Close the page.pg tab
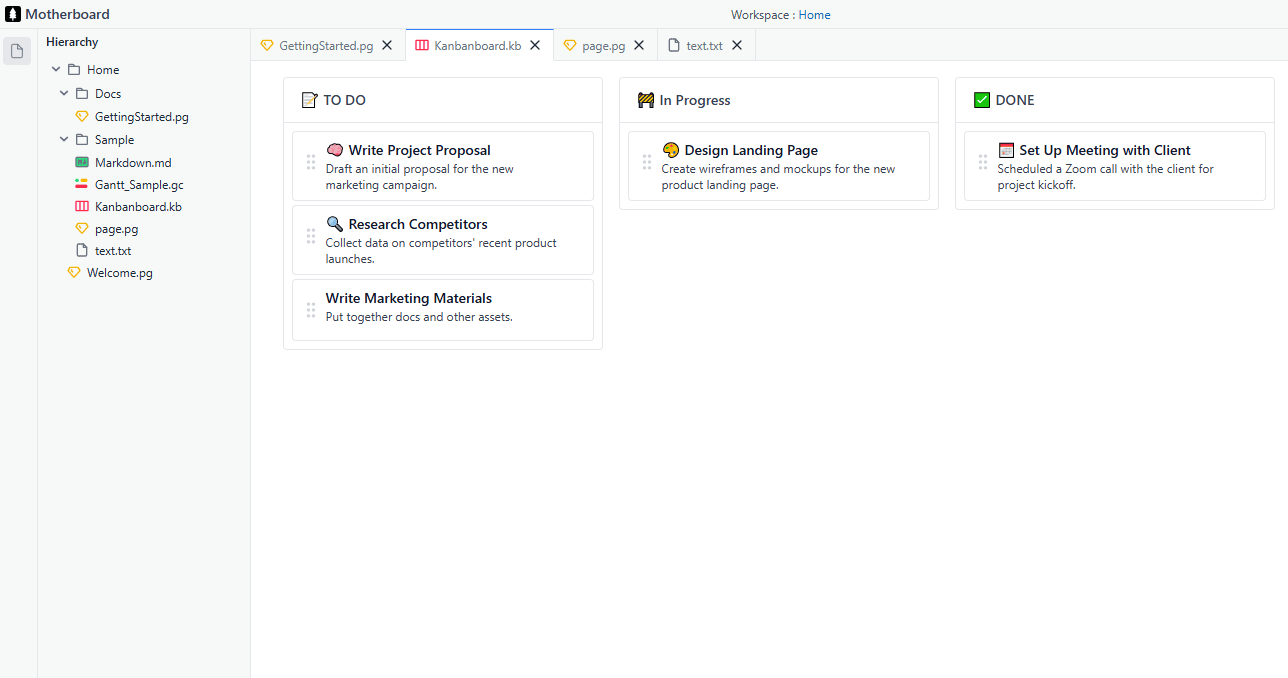Screen dimensions: 1288x678 point(639,45)
